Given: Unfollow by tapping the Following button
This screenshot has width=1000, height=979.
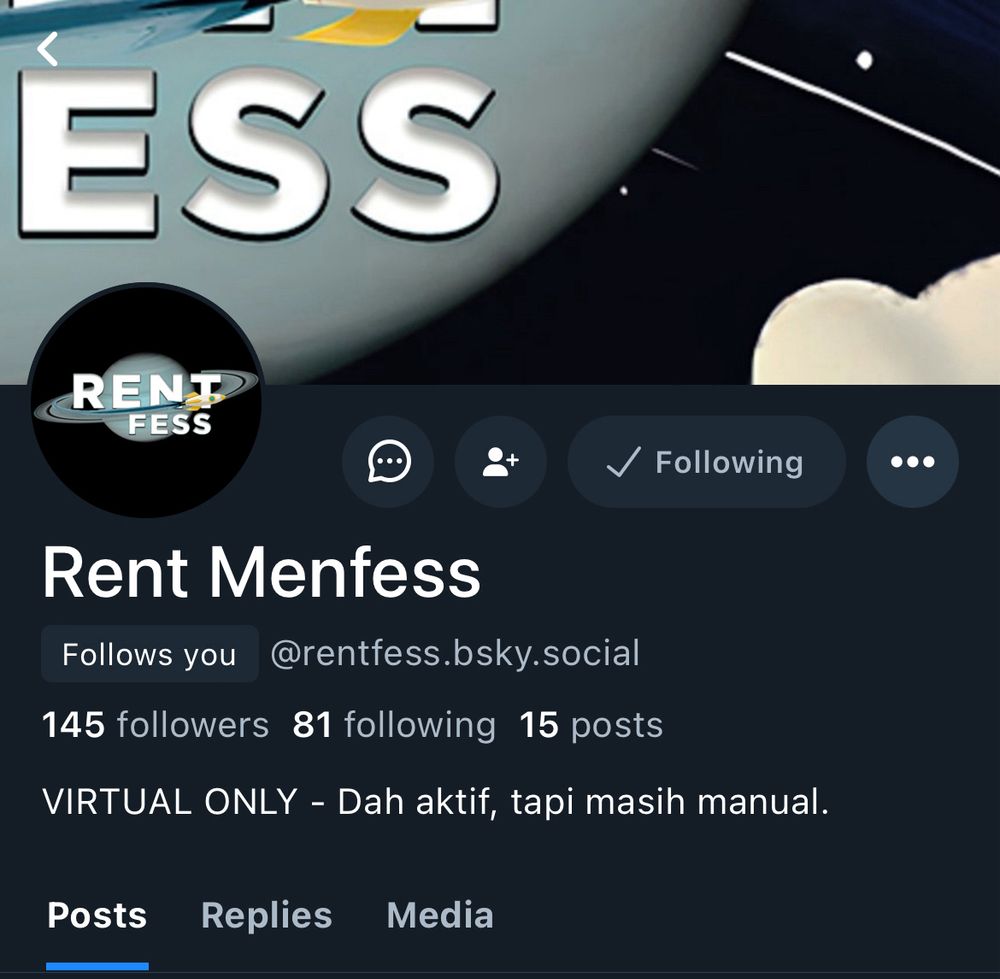Looking at the screenshot, I should pos(707,461).
